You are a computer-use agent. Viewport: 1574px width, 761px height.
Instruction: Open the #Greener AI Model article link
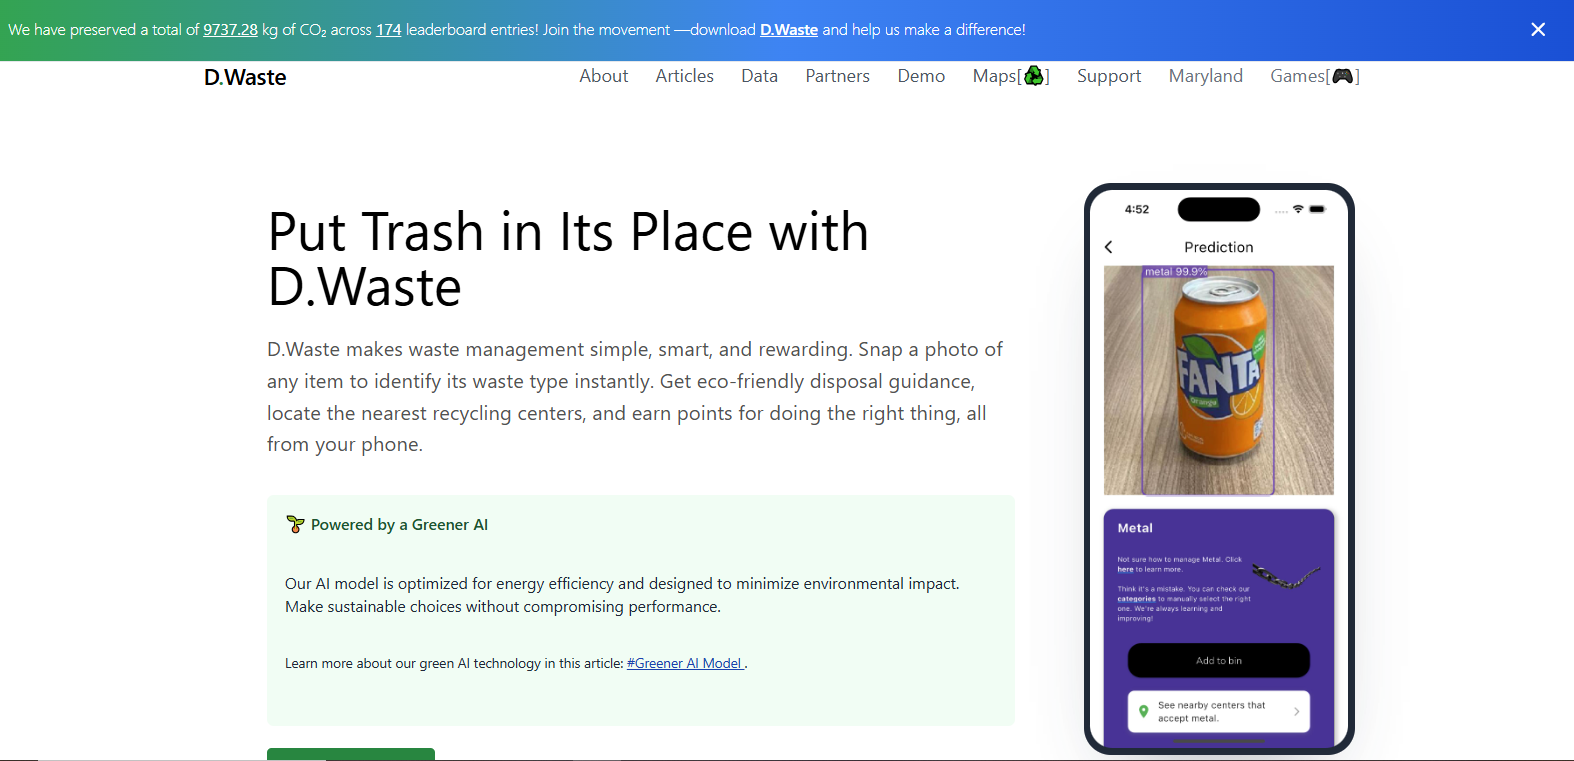(685, 663)
